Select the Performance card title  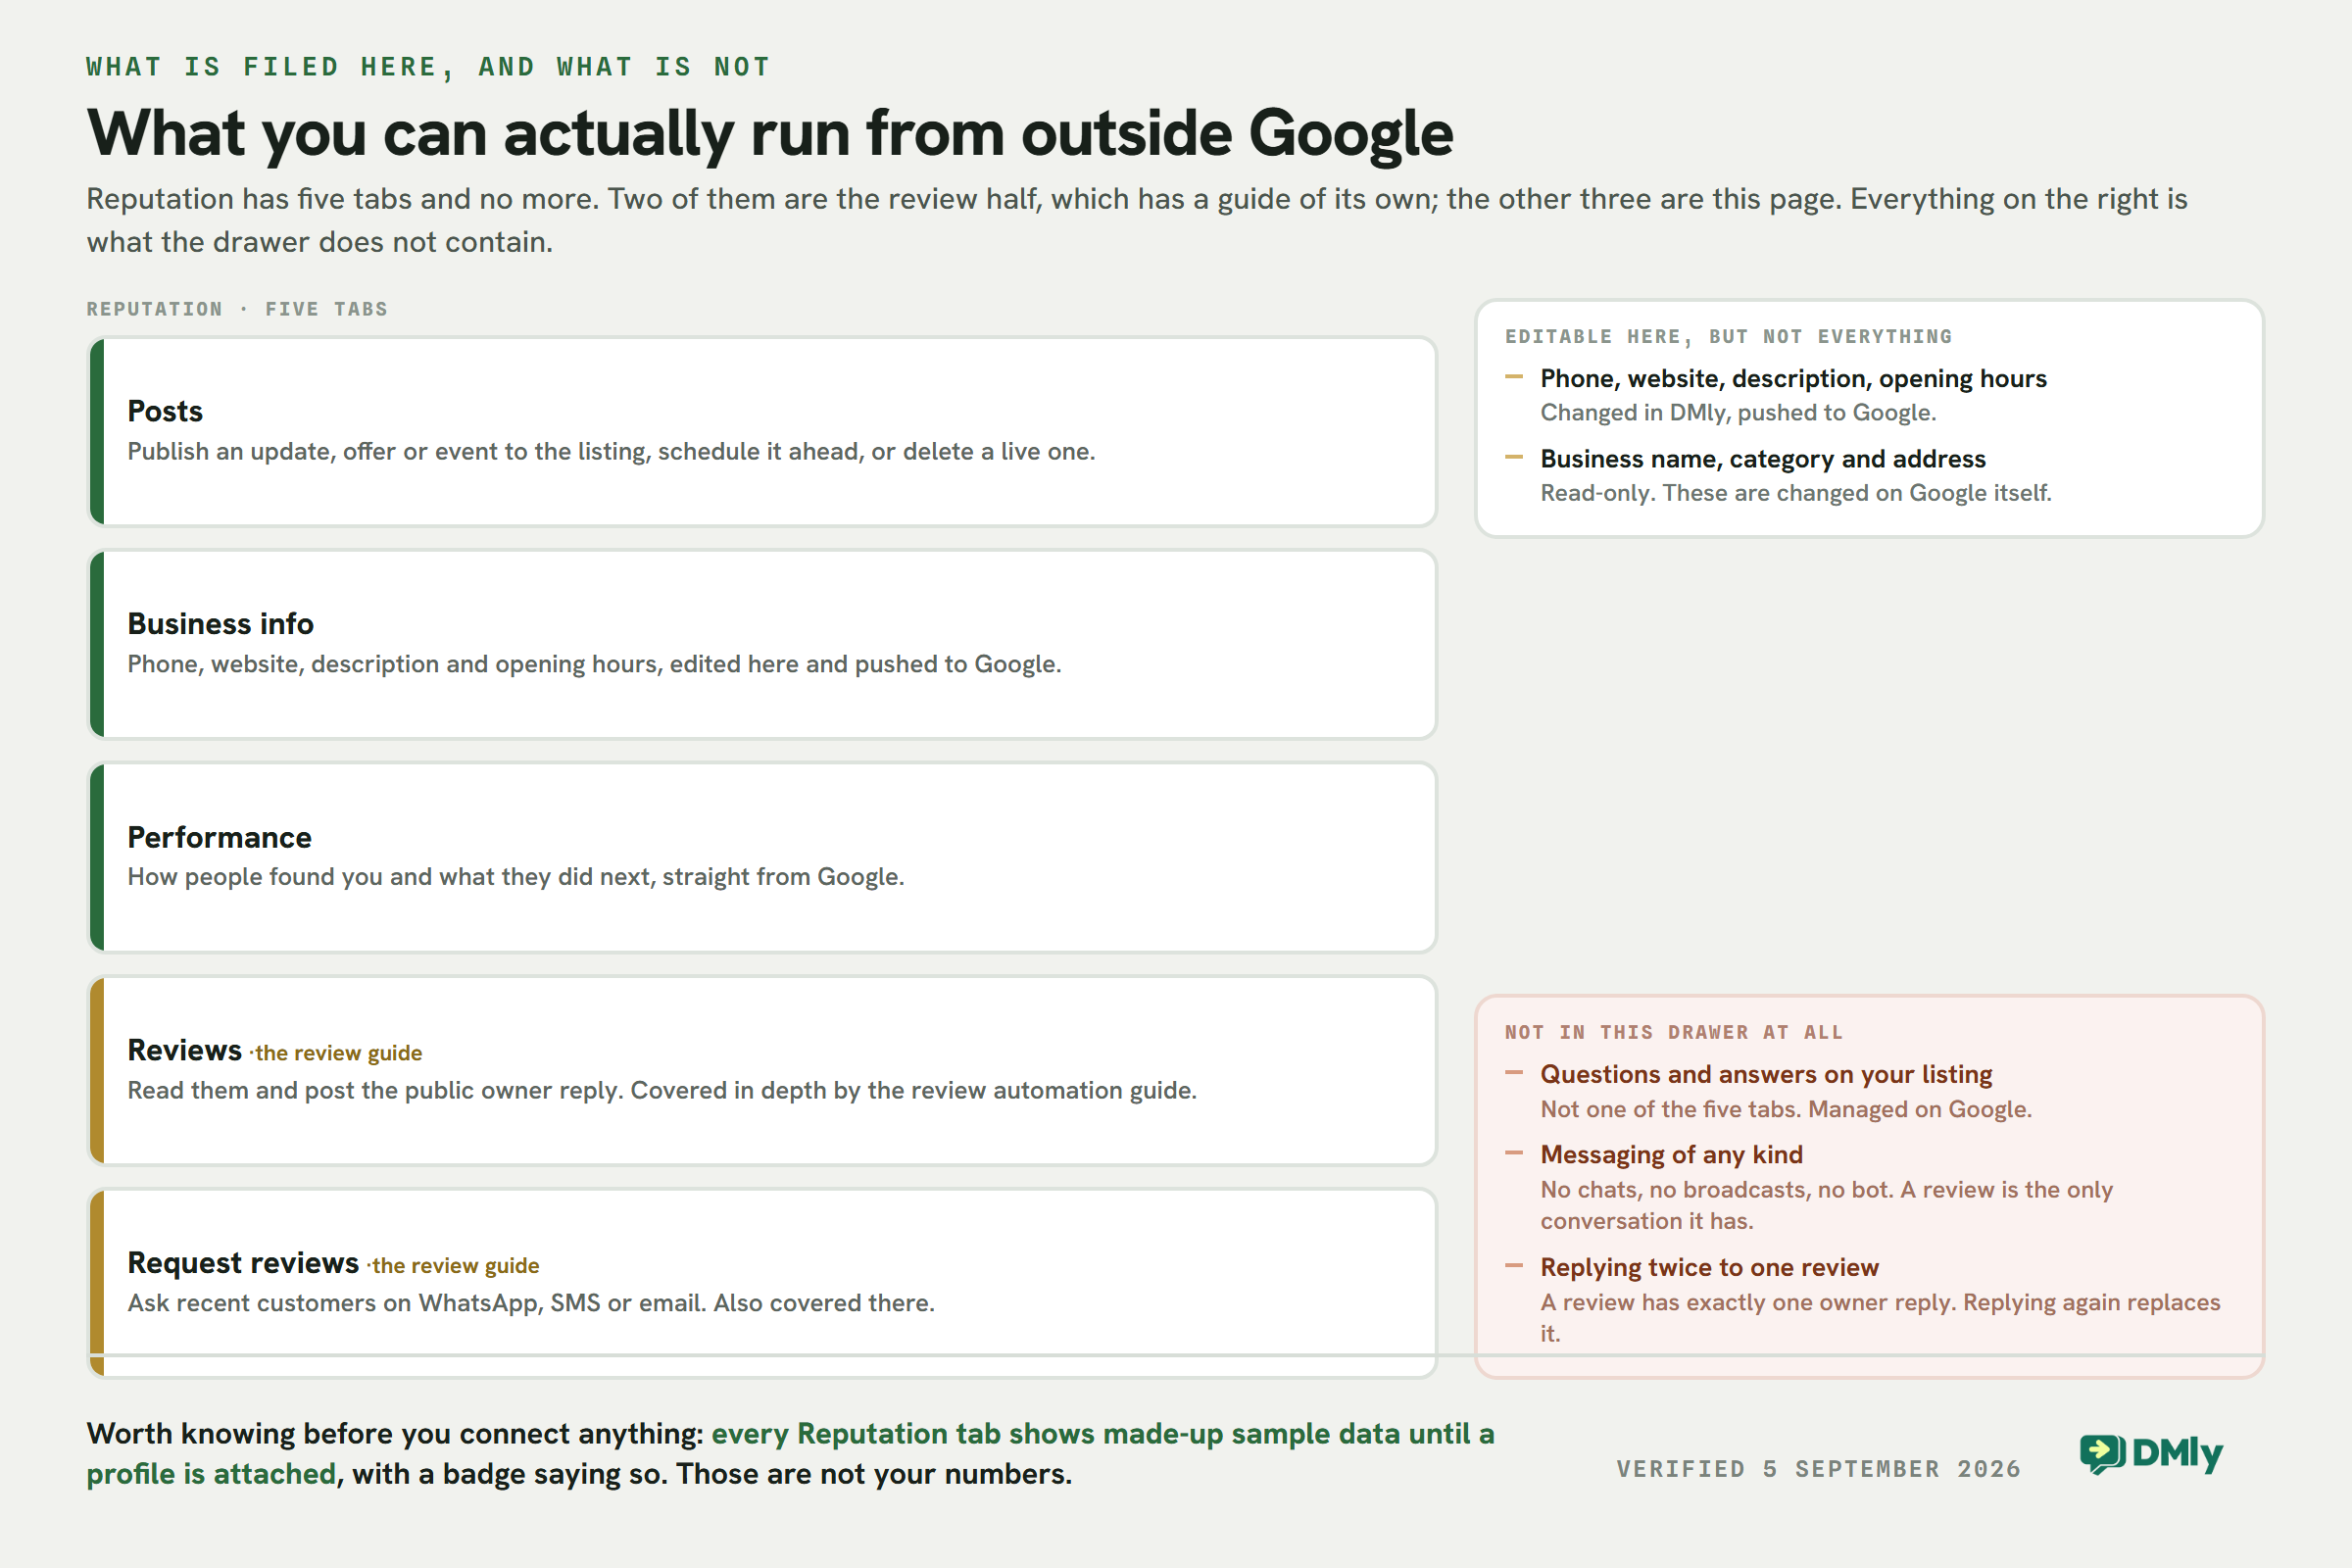tap(219, 837)
